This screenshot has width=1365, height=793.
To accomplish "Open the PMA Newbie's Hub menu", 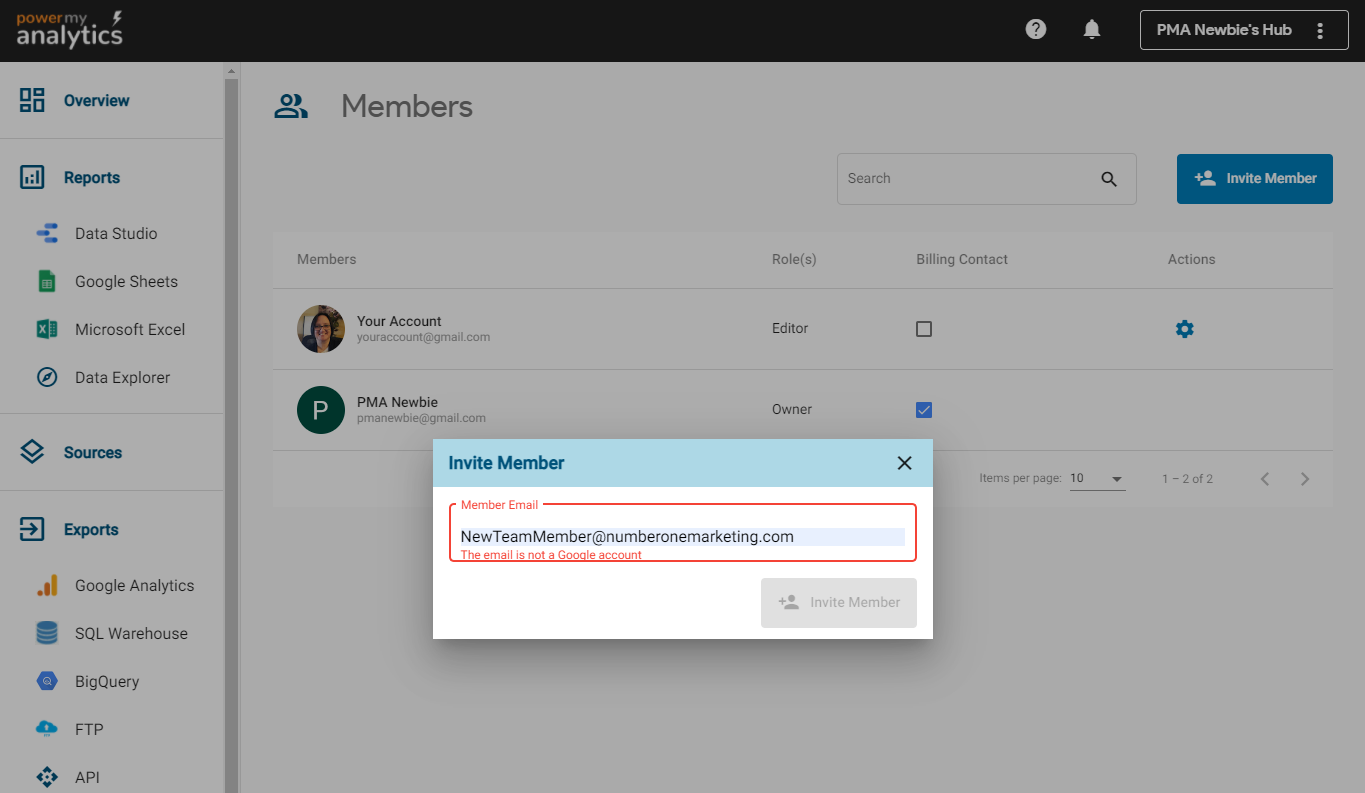I will (x=1320, y=30).
